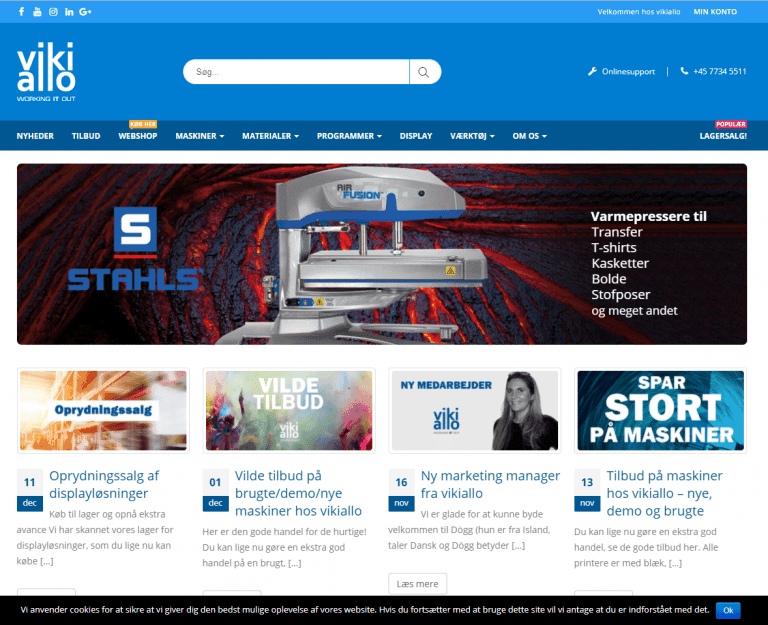Go to the NYHEDER menu item

pos(35,136)
